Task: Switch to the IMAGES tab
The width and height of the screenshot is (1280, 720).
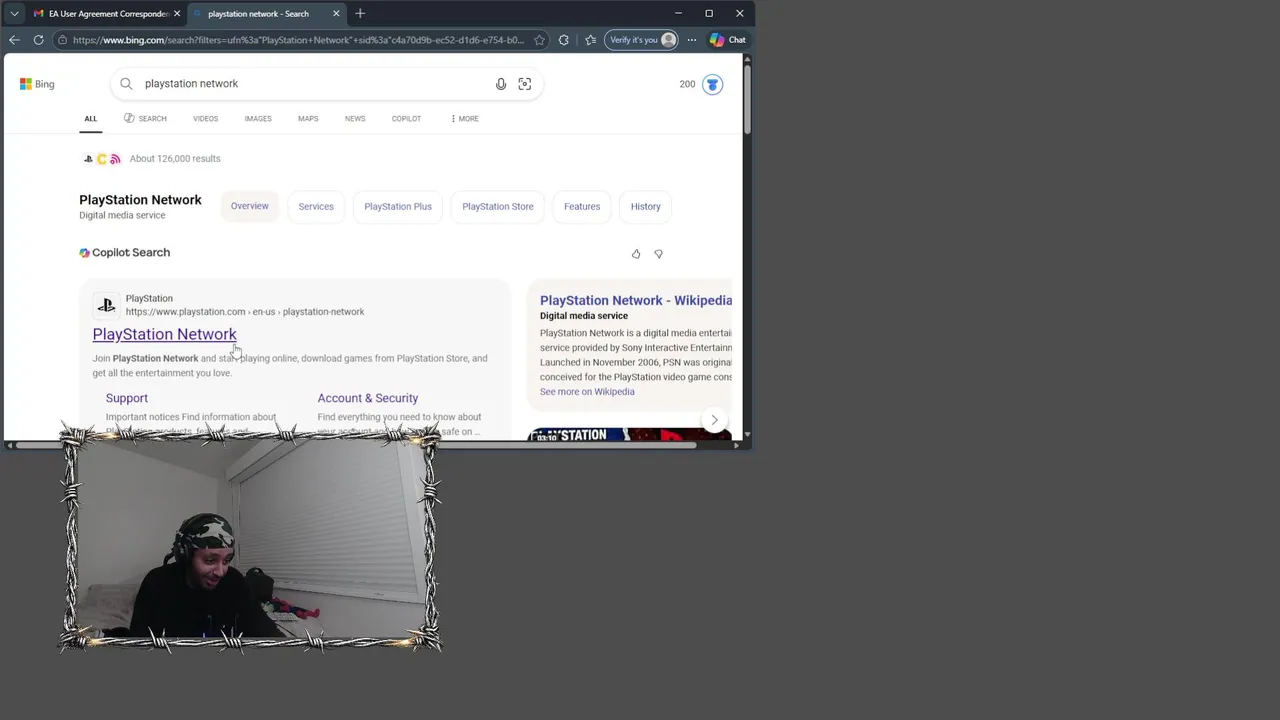Action: 258,118
